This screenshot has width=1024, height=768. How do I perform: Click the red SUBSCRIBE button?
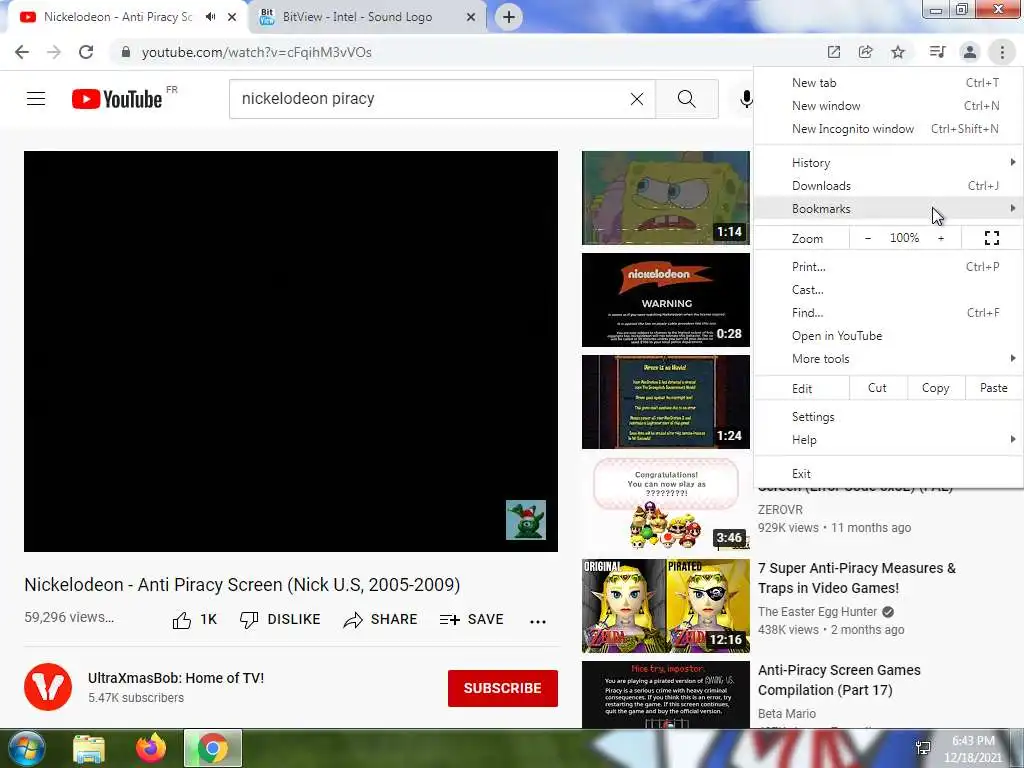click(502, 688)
